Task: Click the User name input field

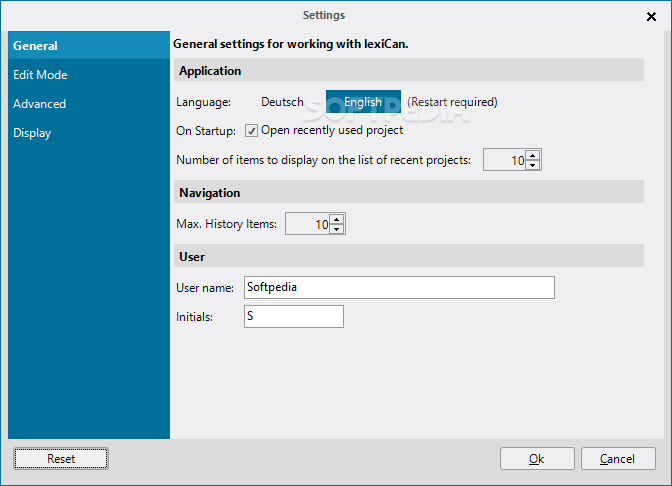Action: 399,288
